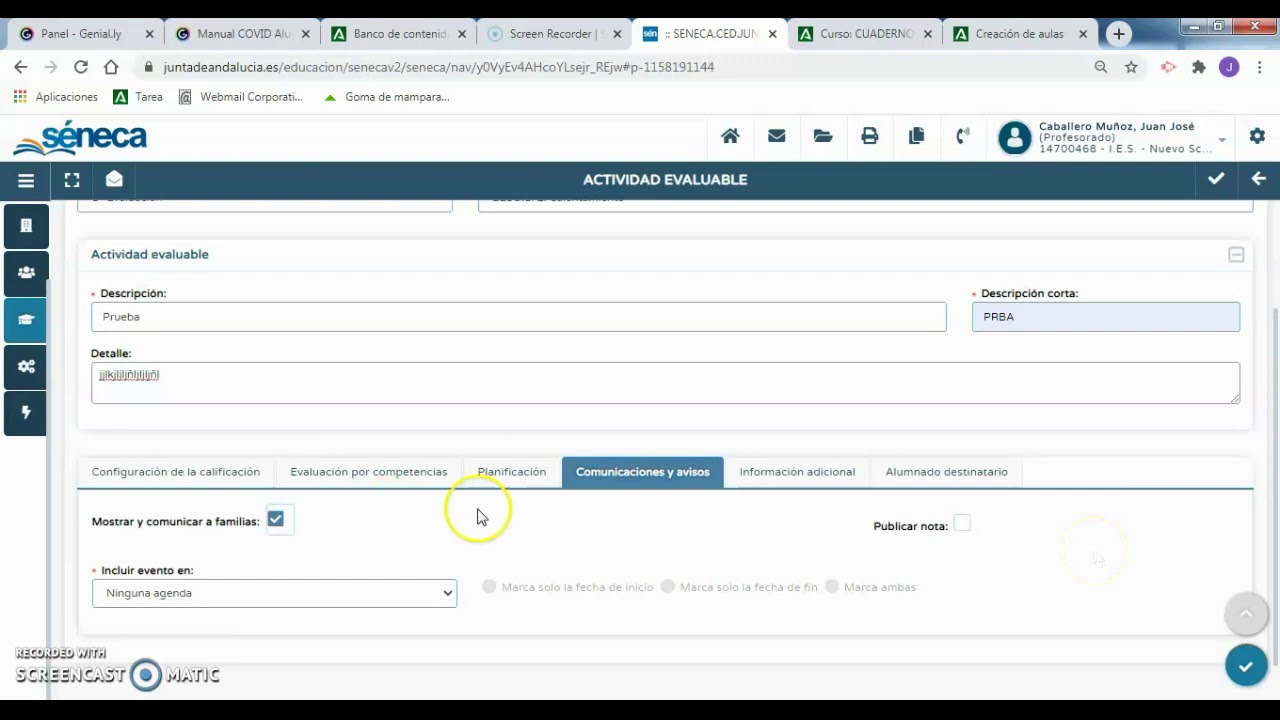Open Séneca settings gear icon
This screenshot has height=720, width=1280.
click(x=1257, y=136)
